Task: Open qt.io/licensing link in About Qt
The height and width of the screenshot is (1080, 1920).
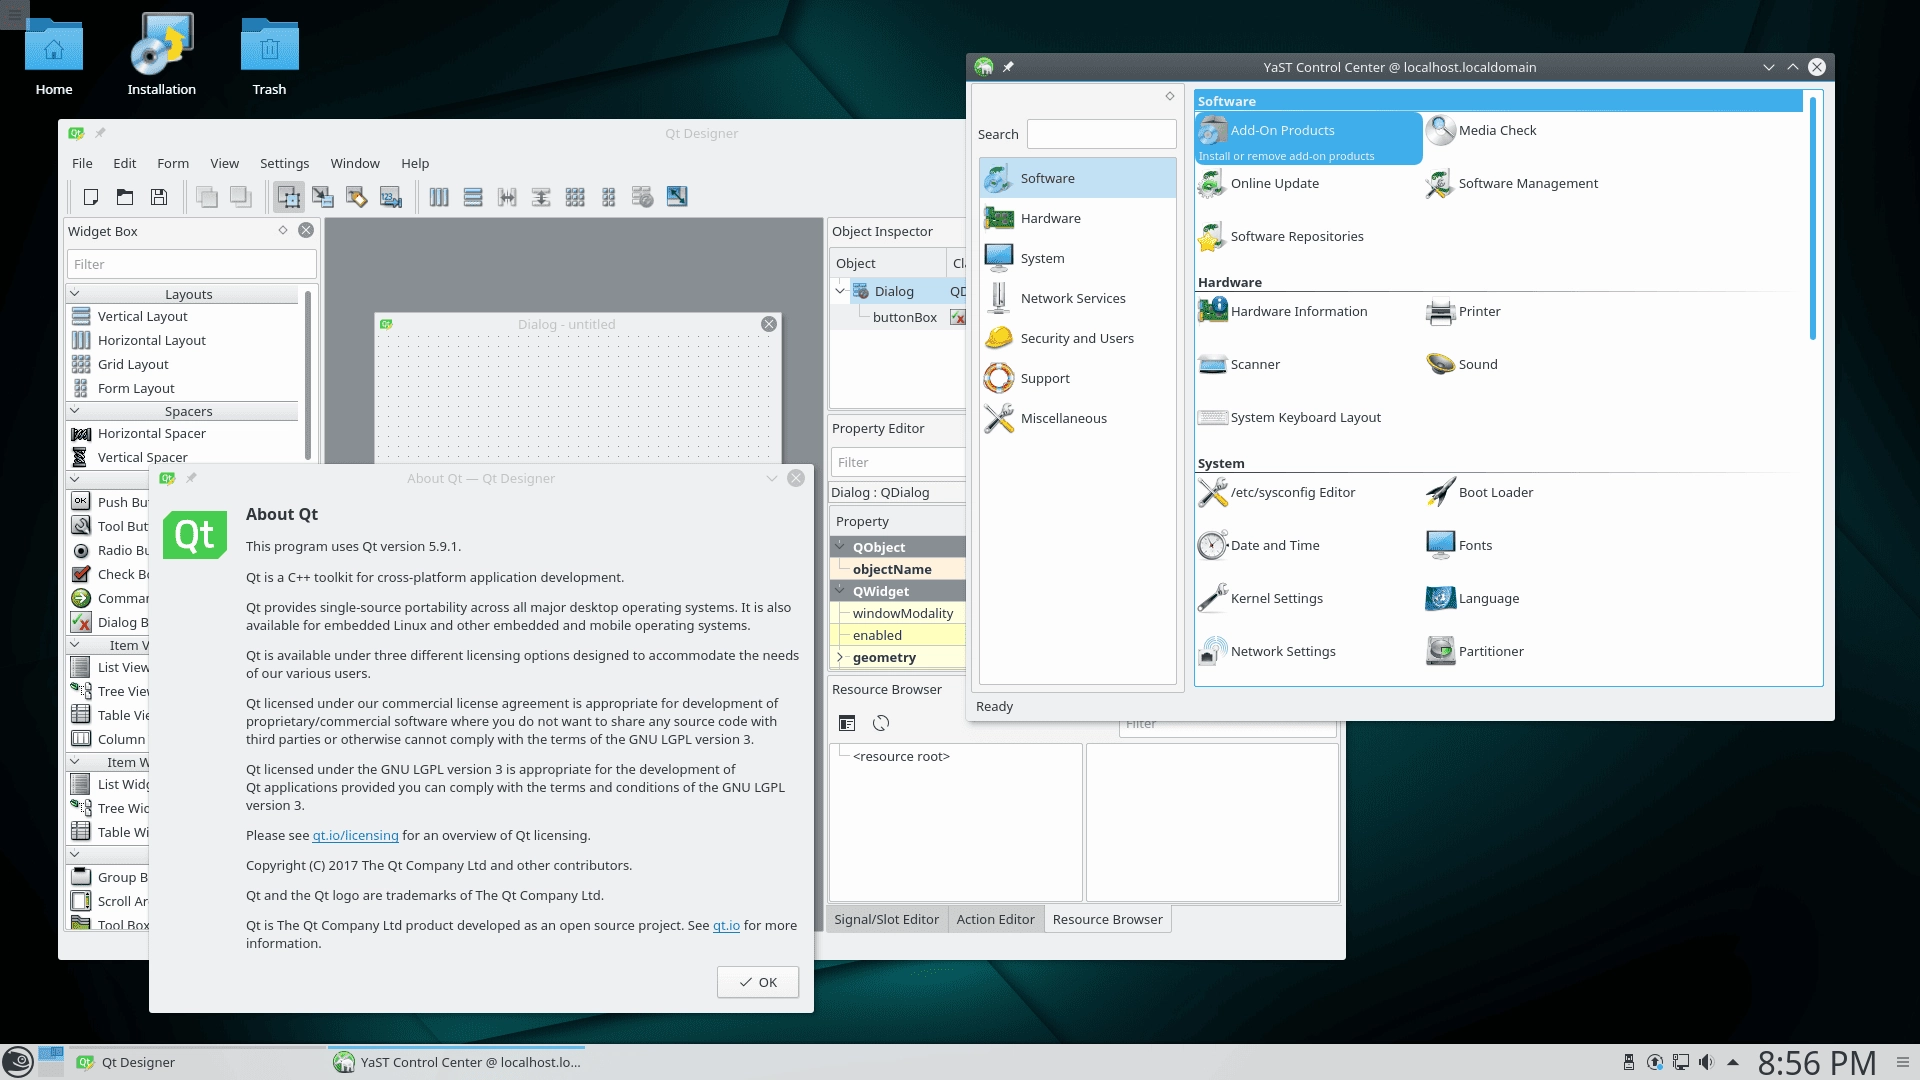Action: point(355,835)
